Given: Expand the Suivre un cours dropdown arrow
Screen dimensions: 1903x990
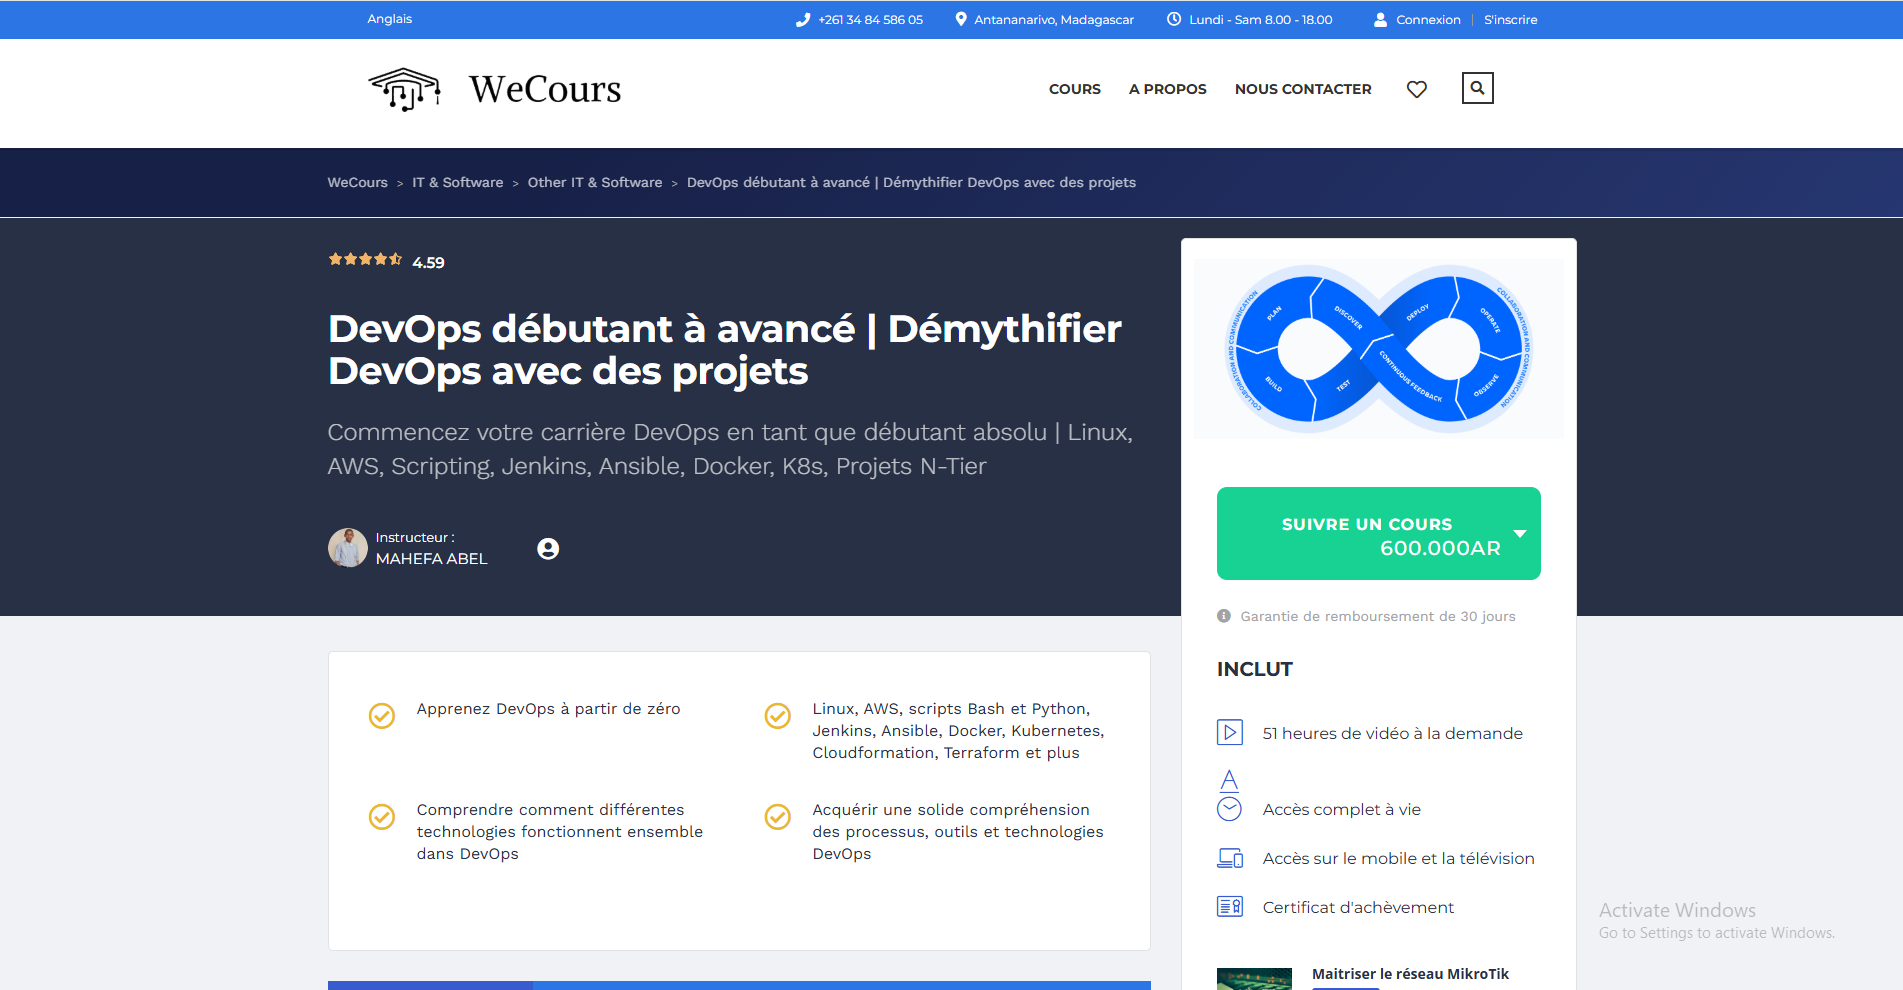Looking at the screenshot, I should pyautogui.click(x=1520, y=534).
